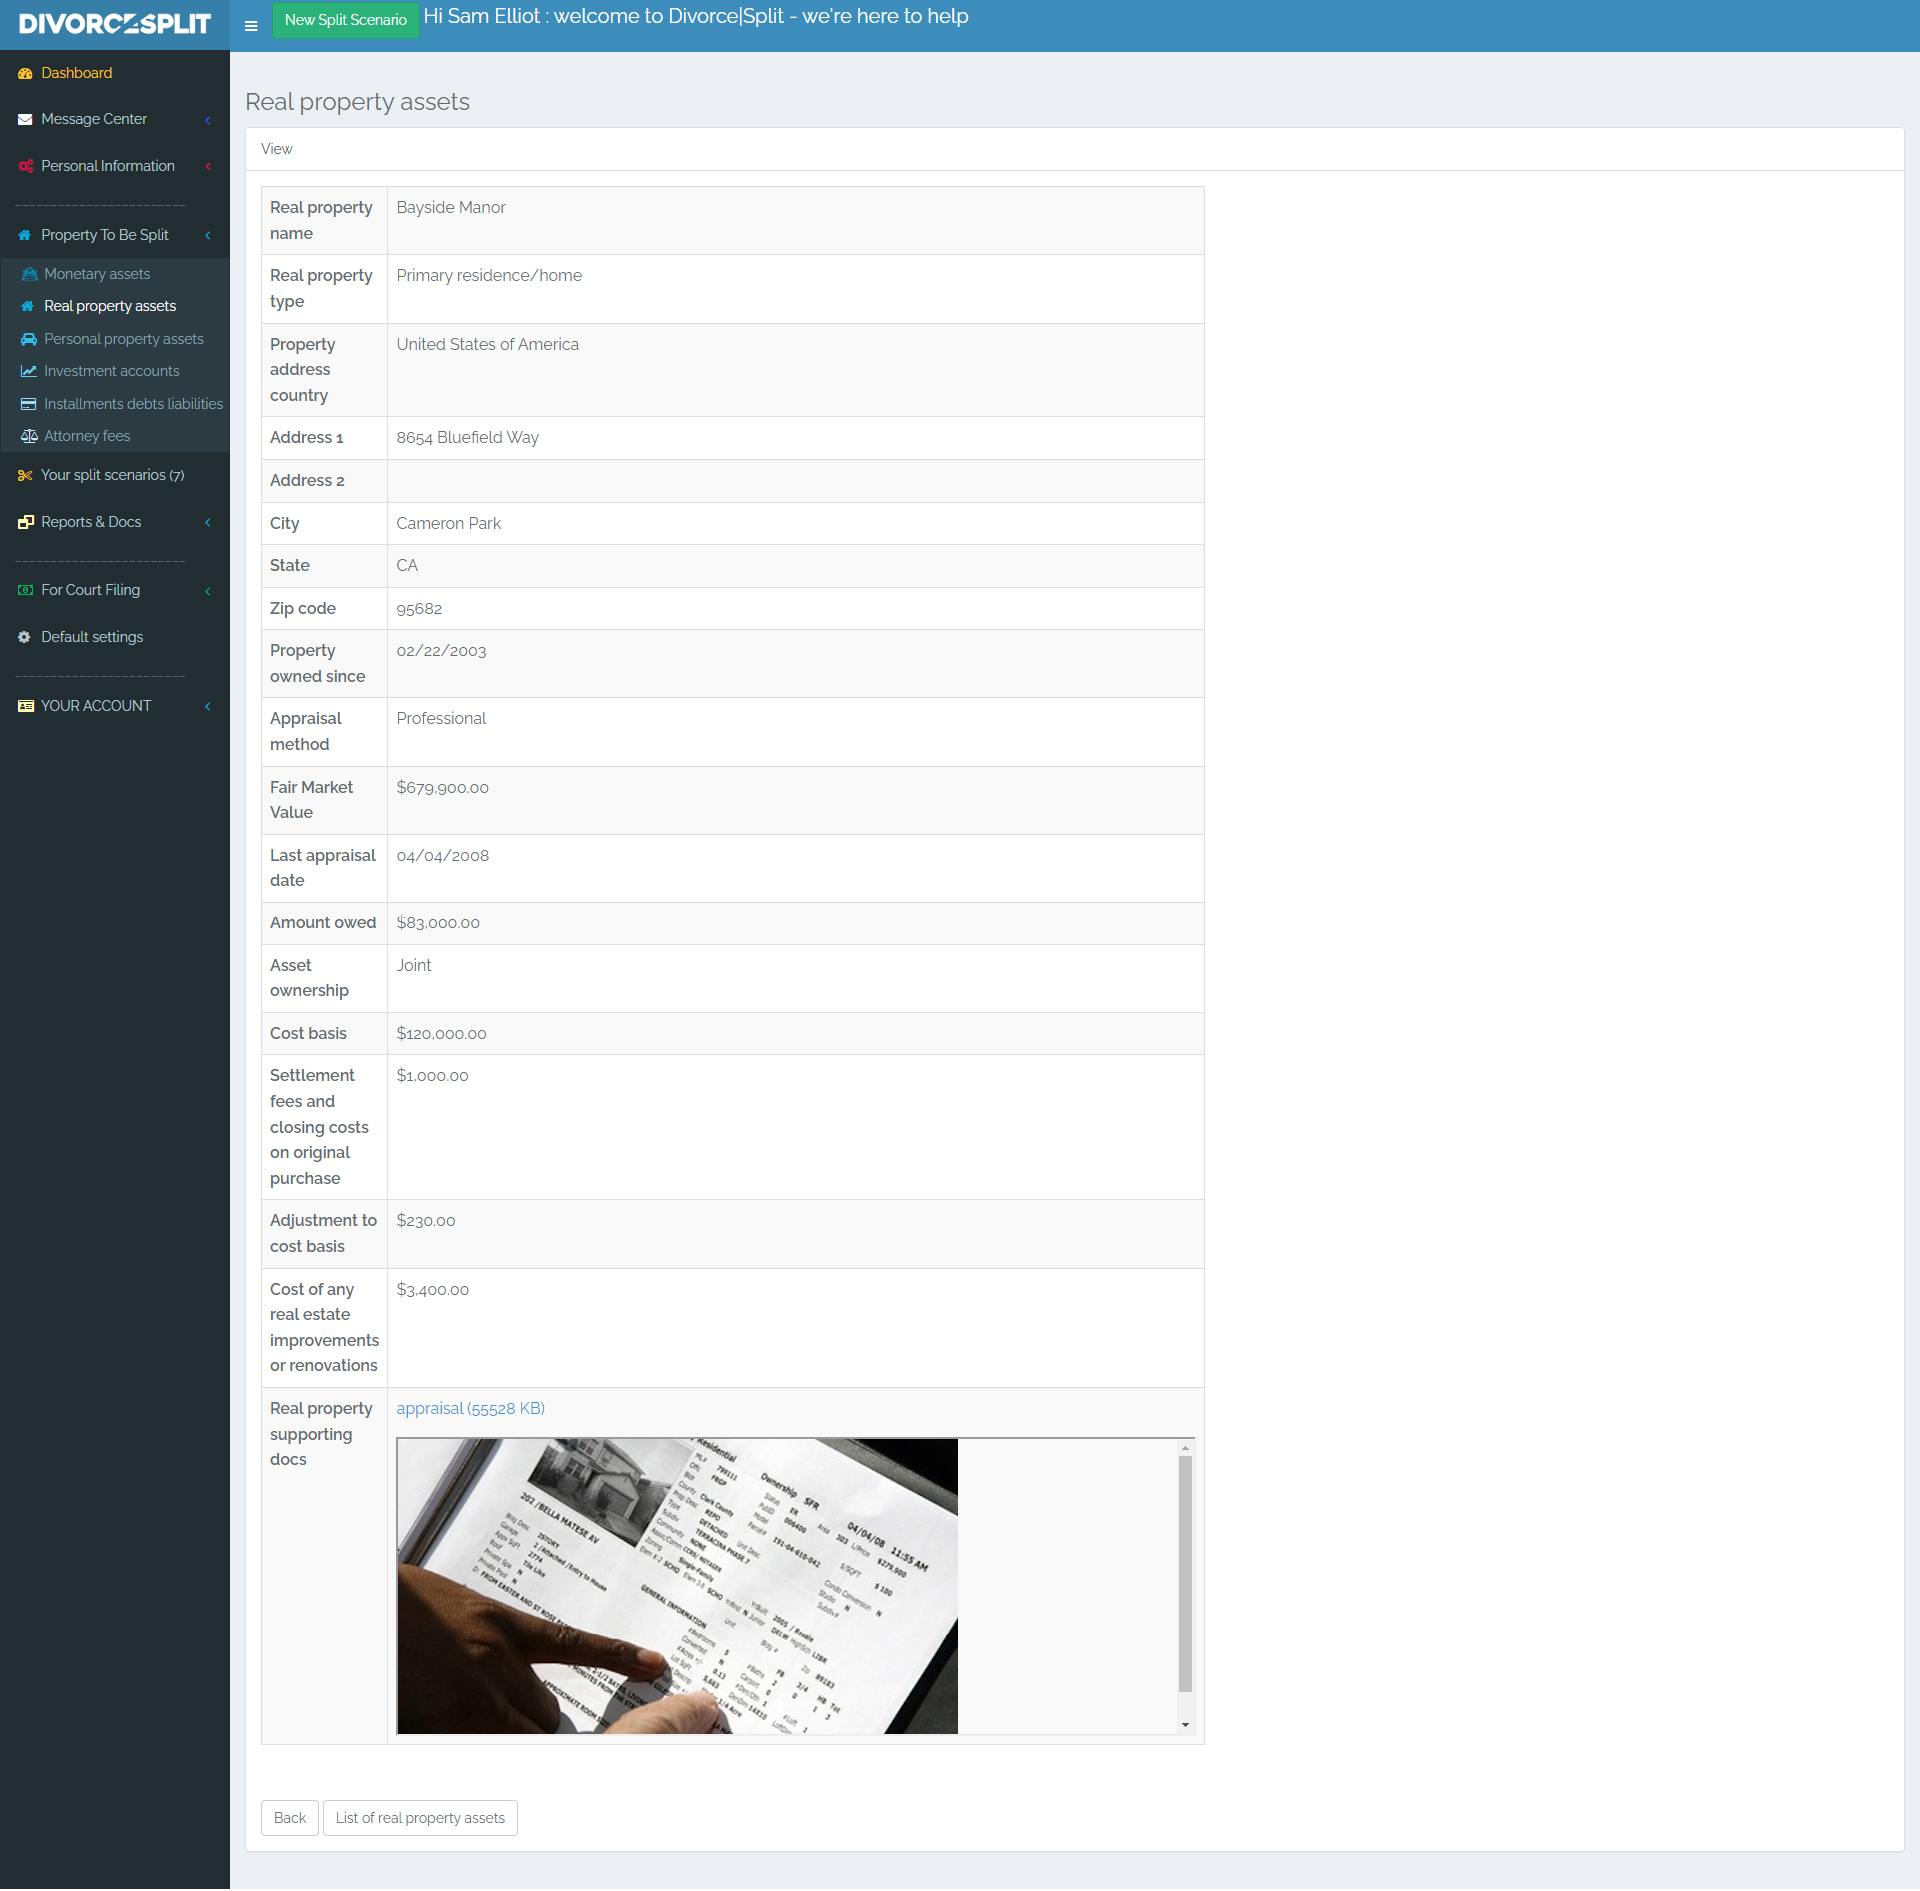Open Installments debts liabilities page
The width and height of the screenshot is (1920, 1891).
[x=133, y=404]
